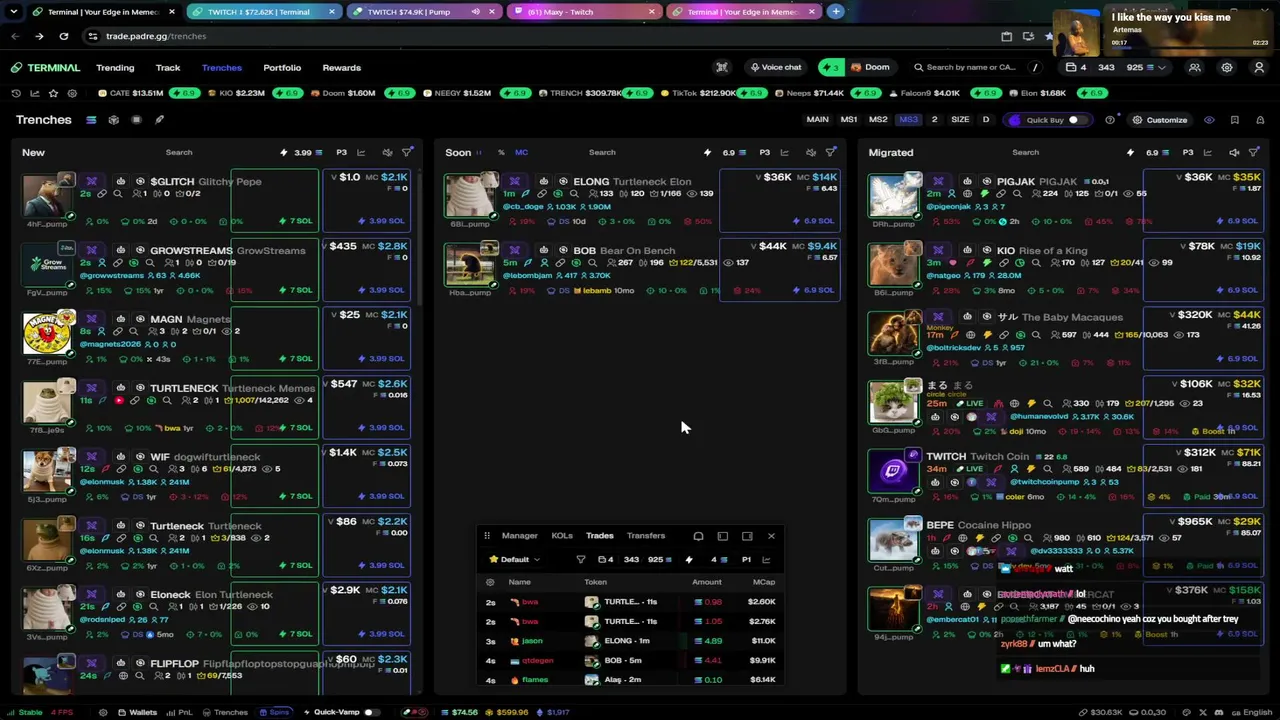1280x720 pixels.
Task: Select the Solana chain icon beside Trenches
Action: point(90,120)
